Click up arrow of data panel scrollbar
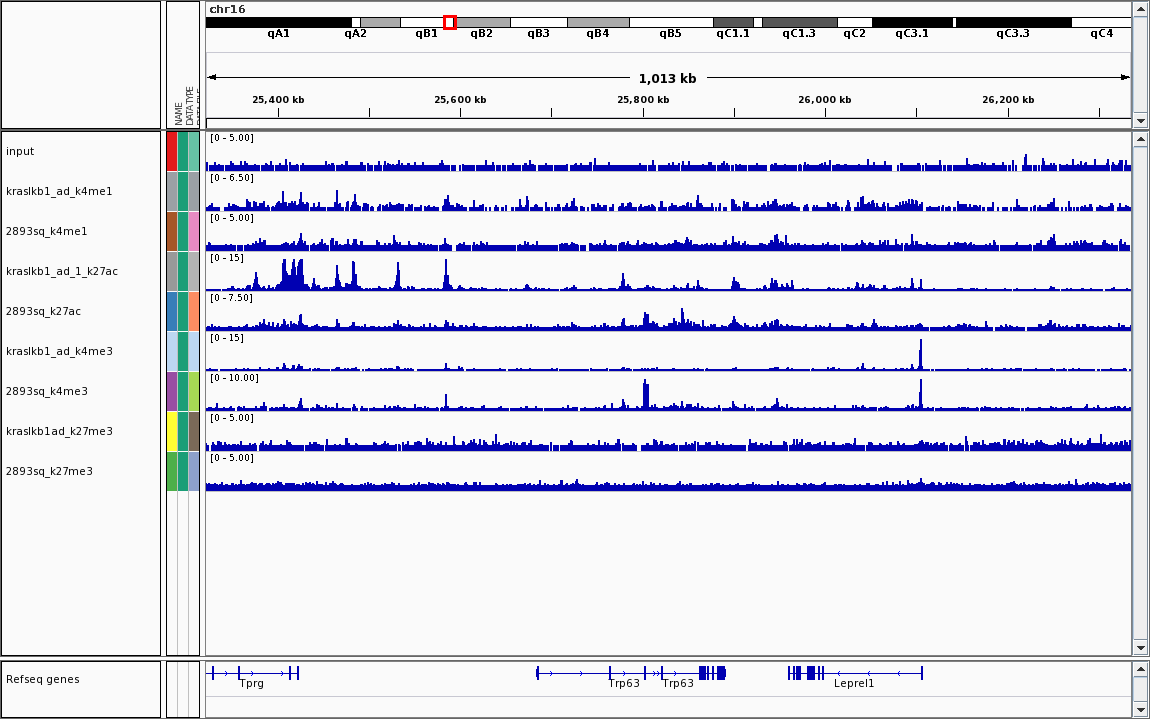 click(1140, 140)
